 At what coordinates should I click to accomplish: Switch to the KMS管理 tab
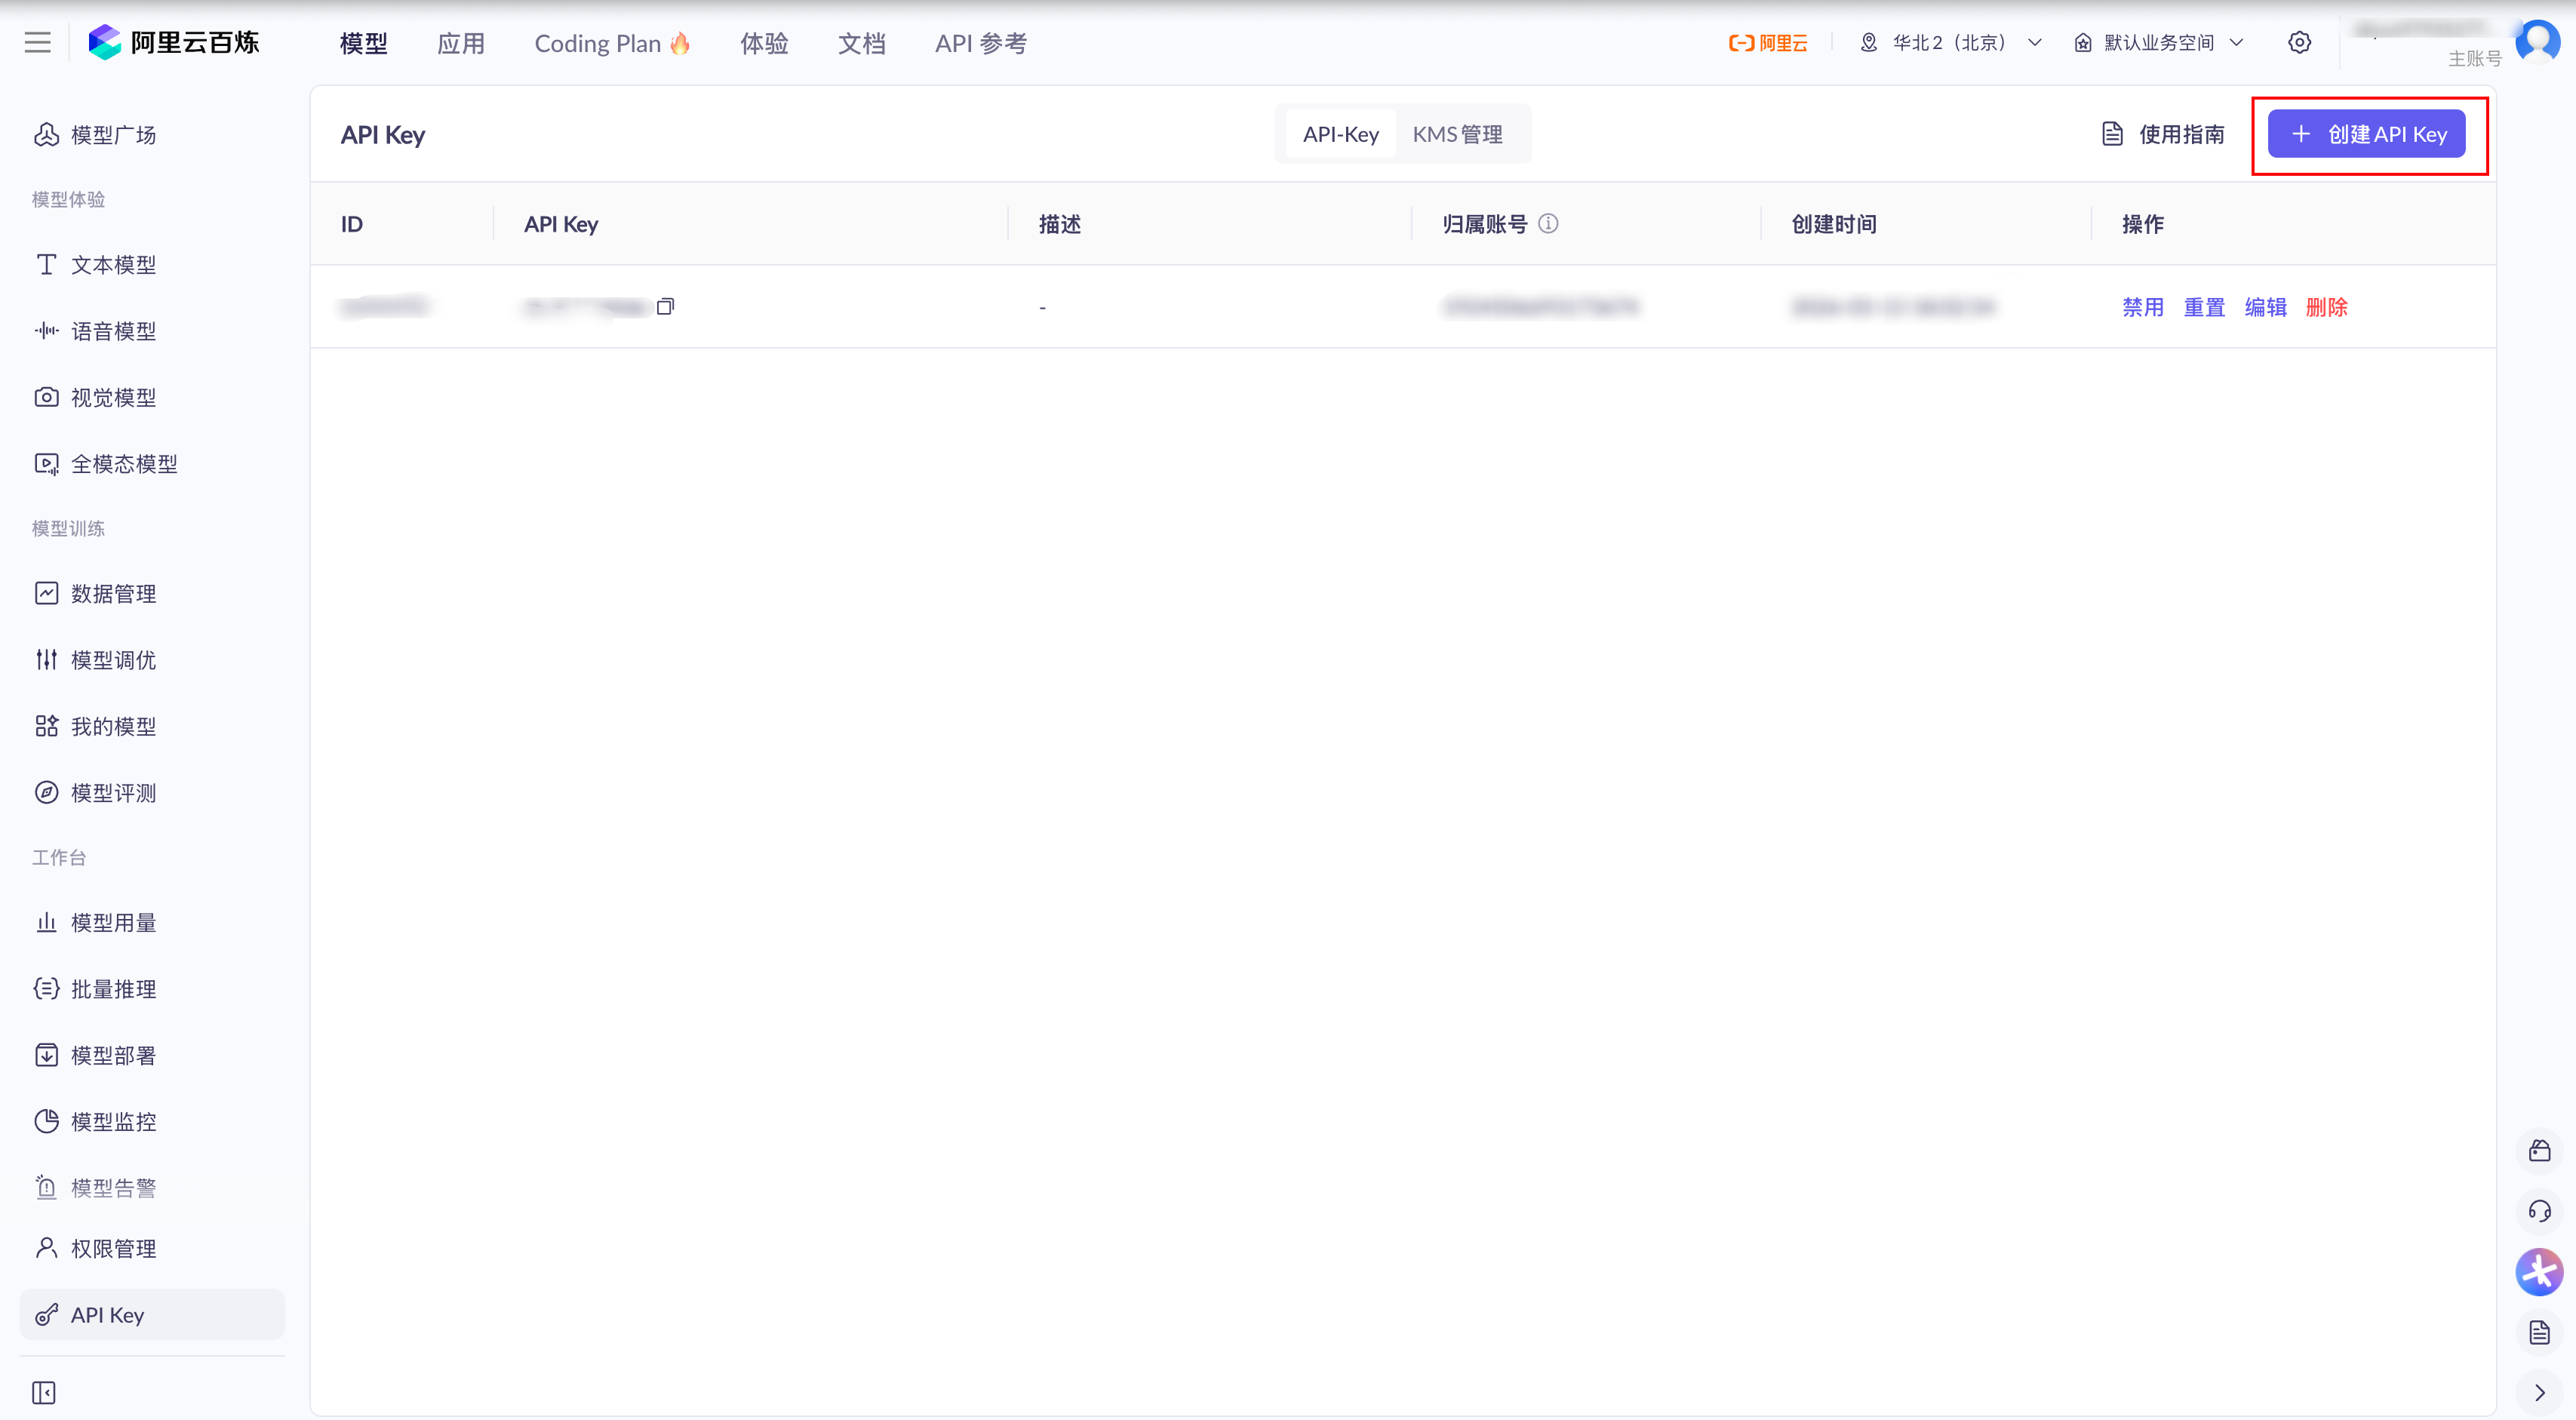pyautogui.click(x=1458, y=133)
